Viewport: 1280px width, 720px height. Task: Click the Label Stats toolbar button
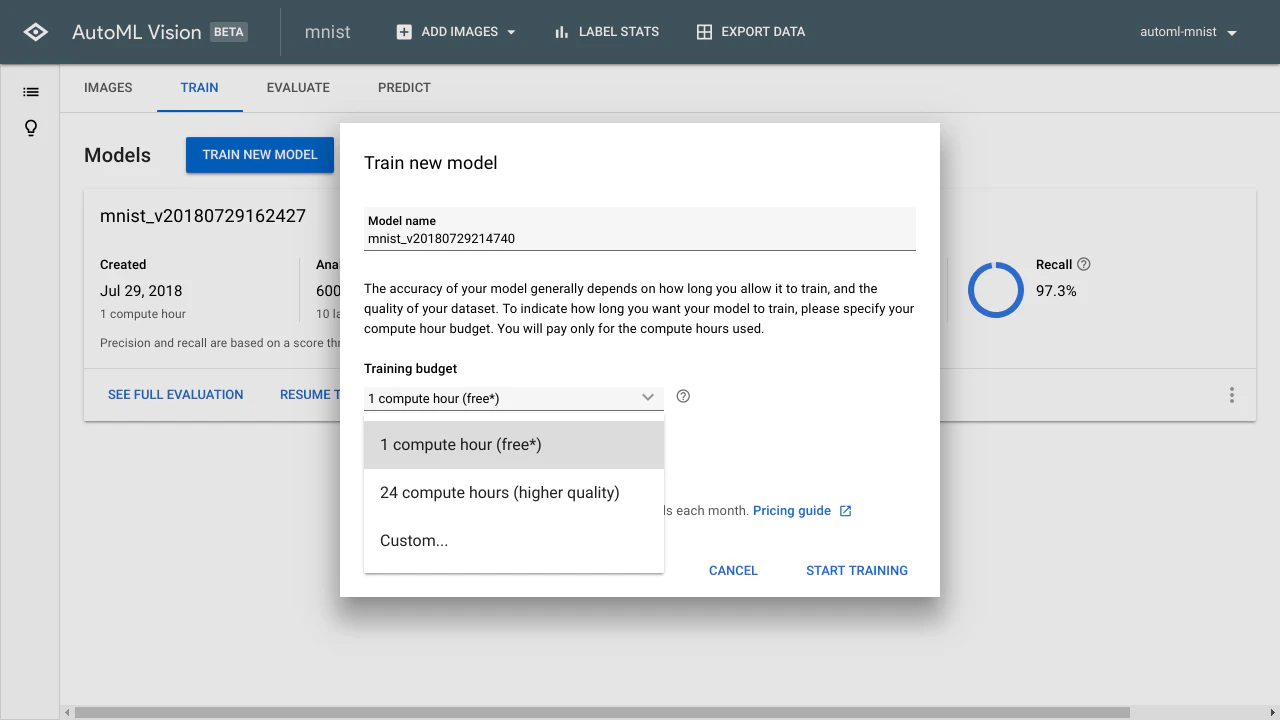pos(606,32)
